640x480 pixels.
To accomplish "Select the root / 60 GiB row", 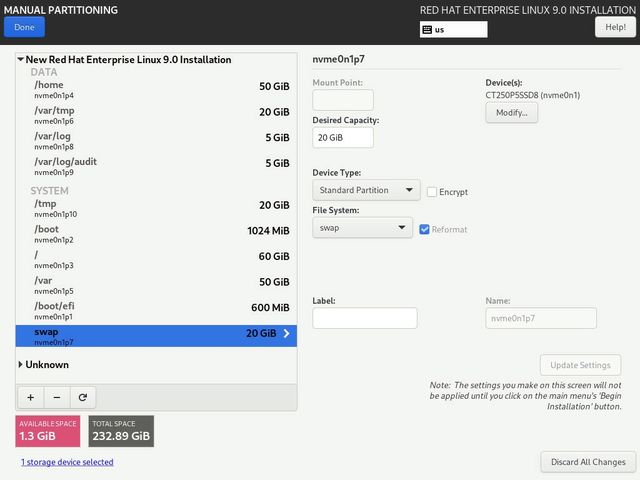I will pyautogui.click(x=156, y=260).
